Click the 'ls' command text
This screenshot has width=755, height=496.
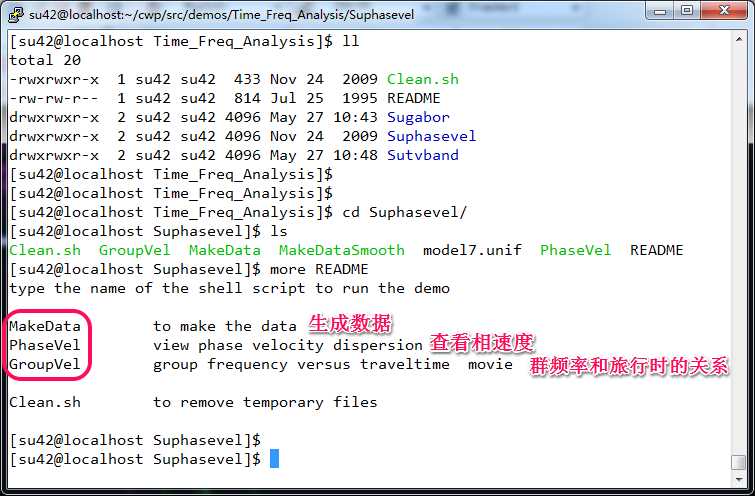[279, 232]
